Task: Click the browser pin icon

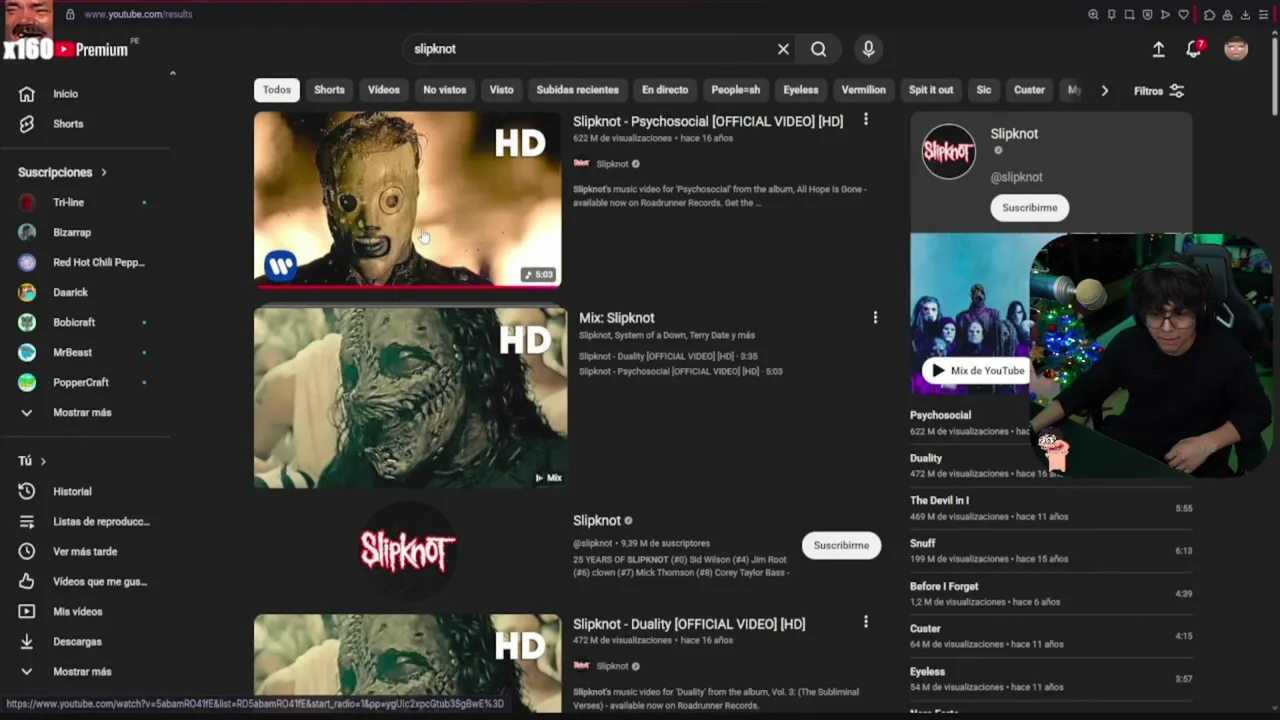Action: [x=1111, y=14]
